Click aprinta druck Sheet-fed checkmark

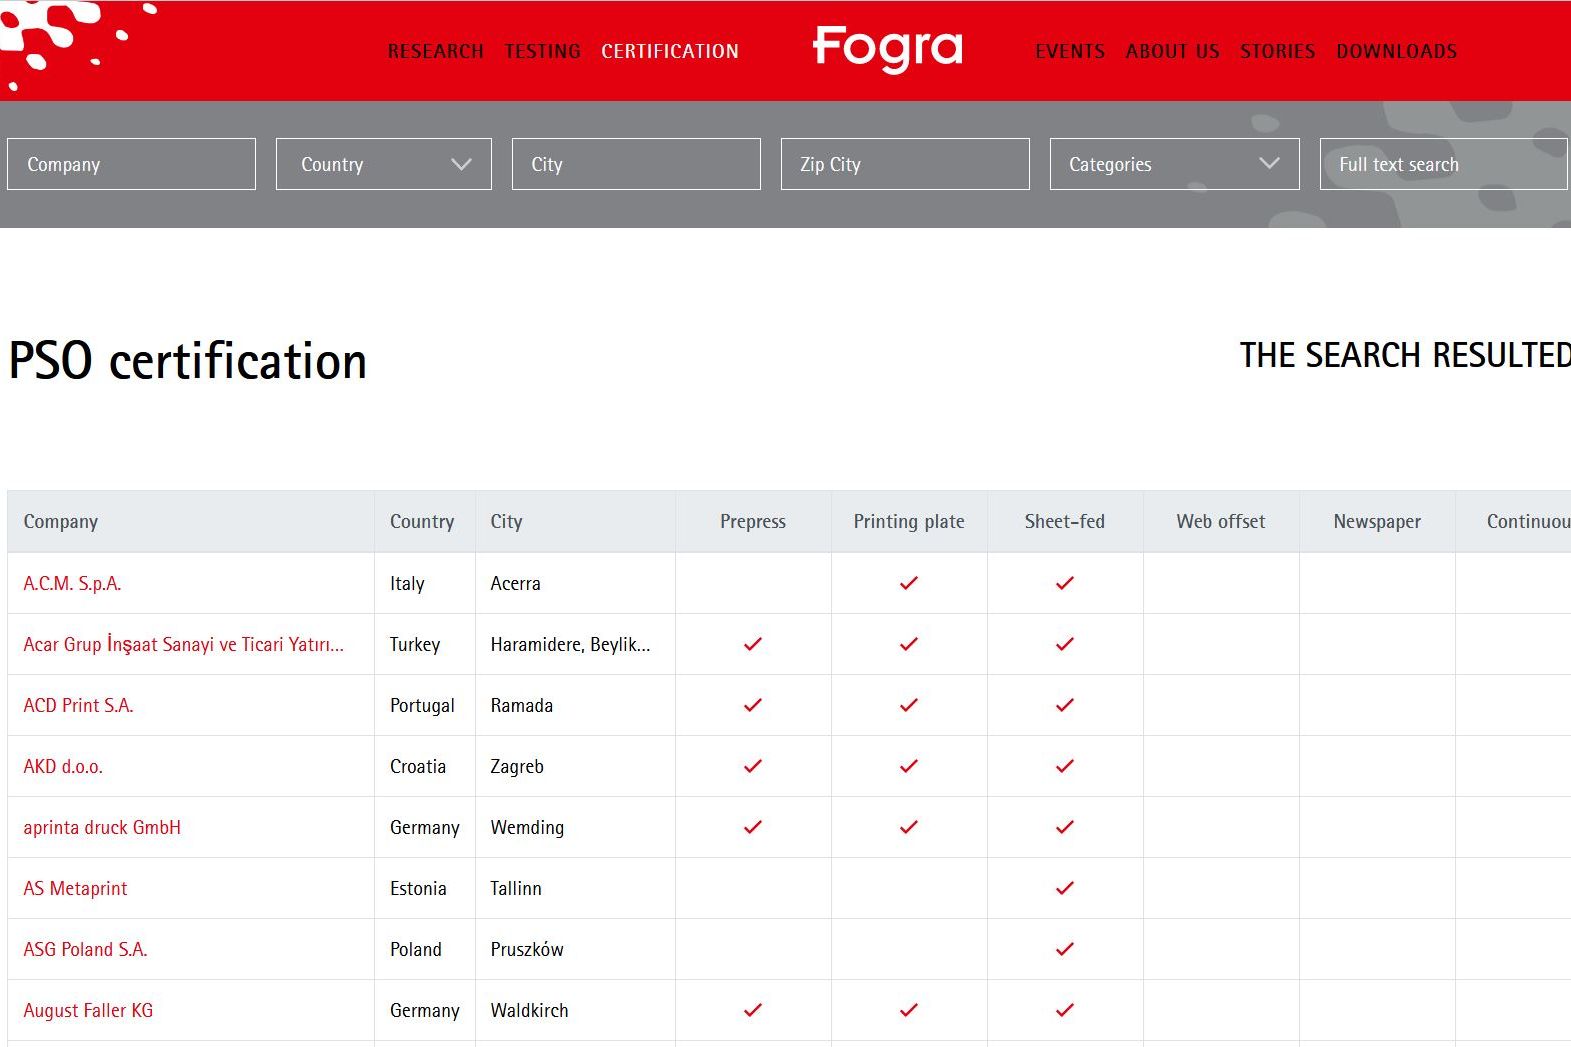pos(1065,827)
